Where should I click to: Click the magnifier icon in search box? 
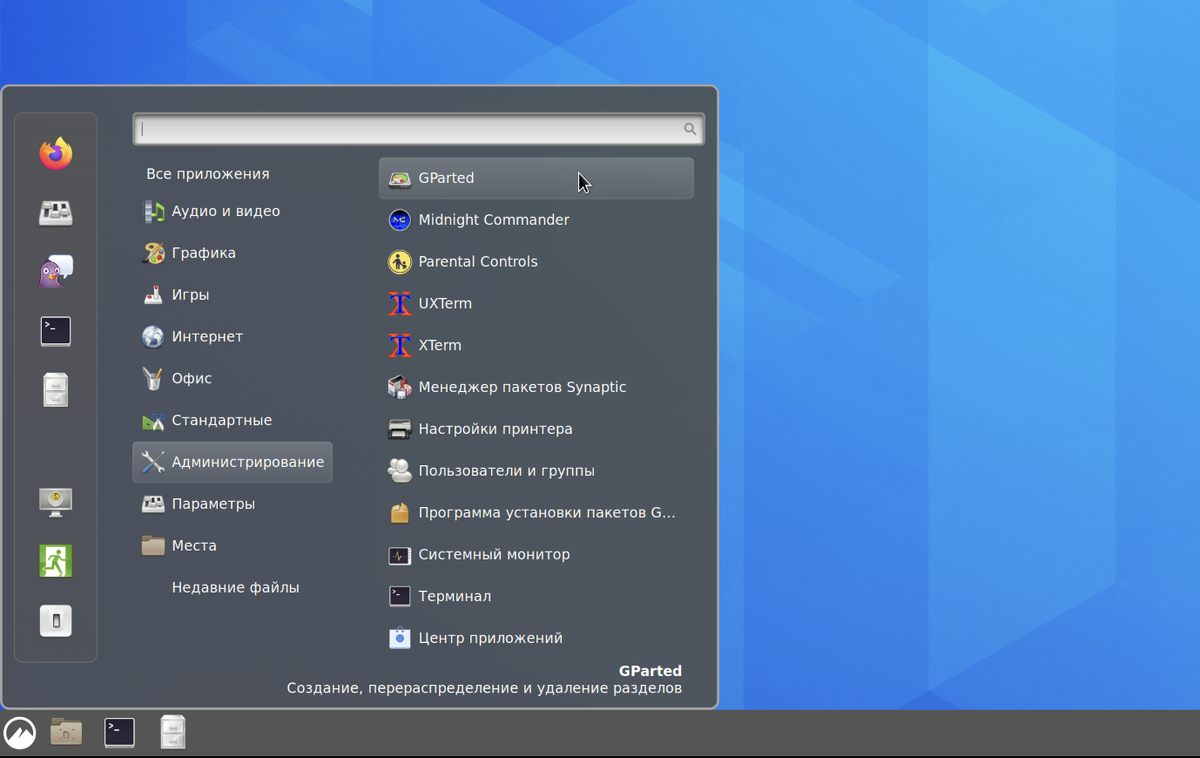coord(690,129)
